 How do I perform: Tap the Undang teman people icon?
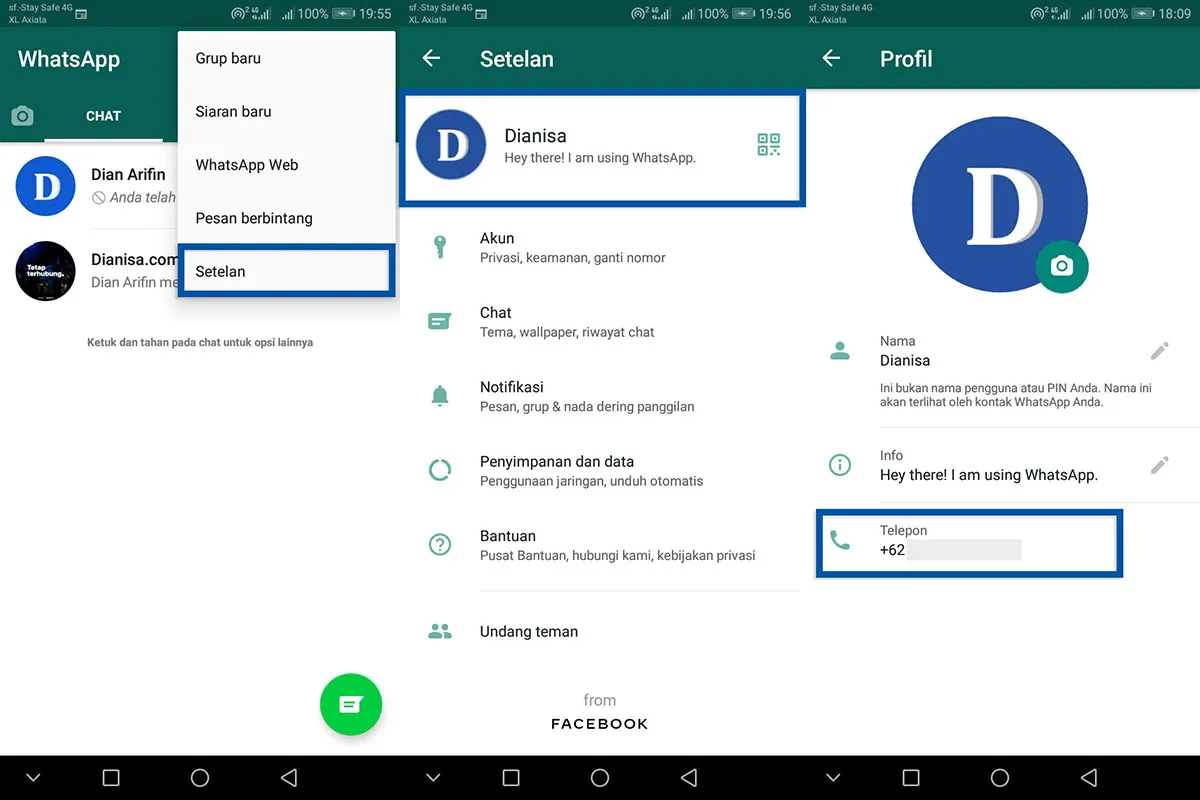(441, 631)
